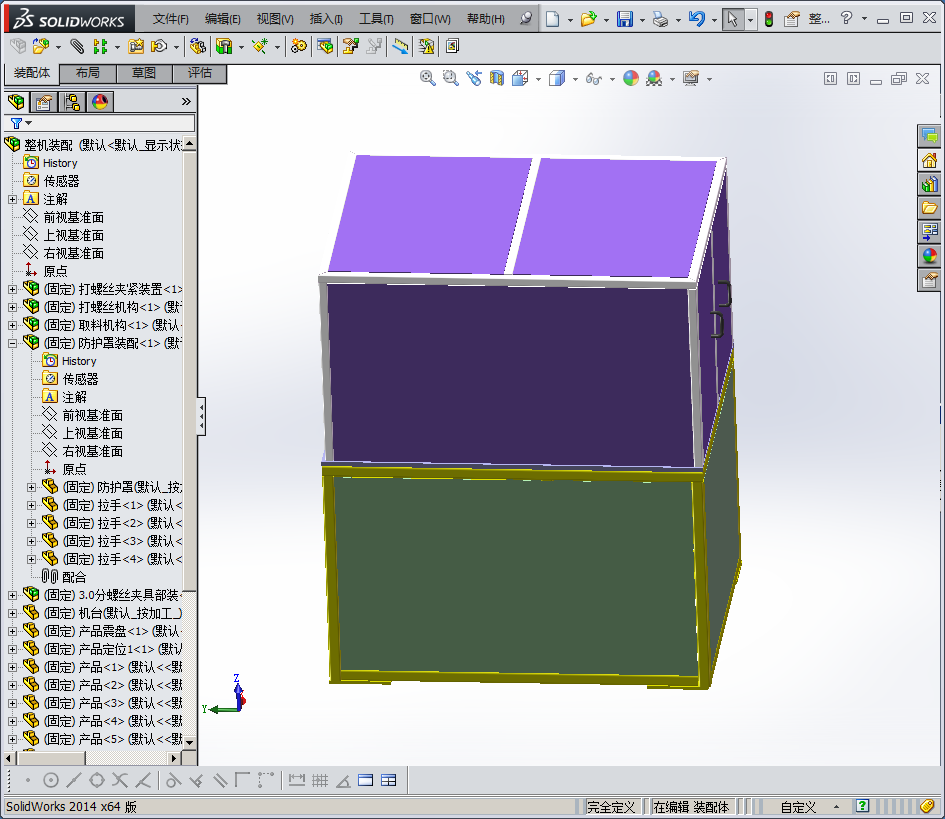The height and width of the screenshot is (819, 945).
Task: Click the Smart Dimension sketch toolbar icon
Action: [297, 780]
